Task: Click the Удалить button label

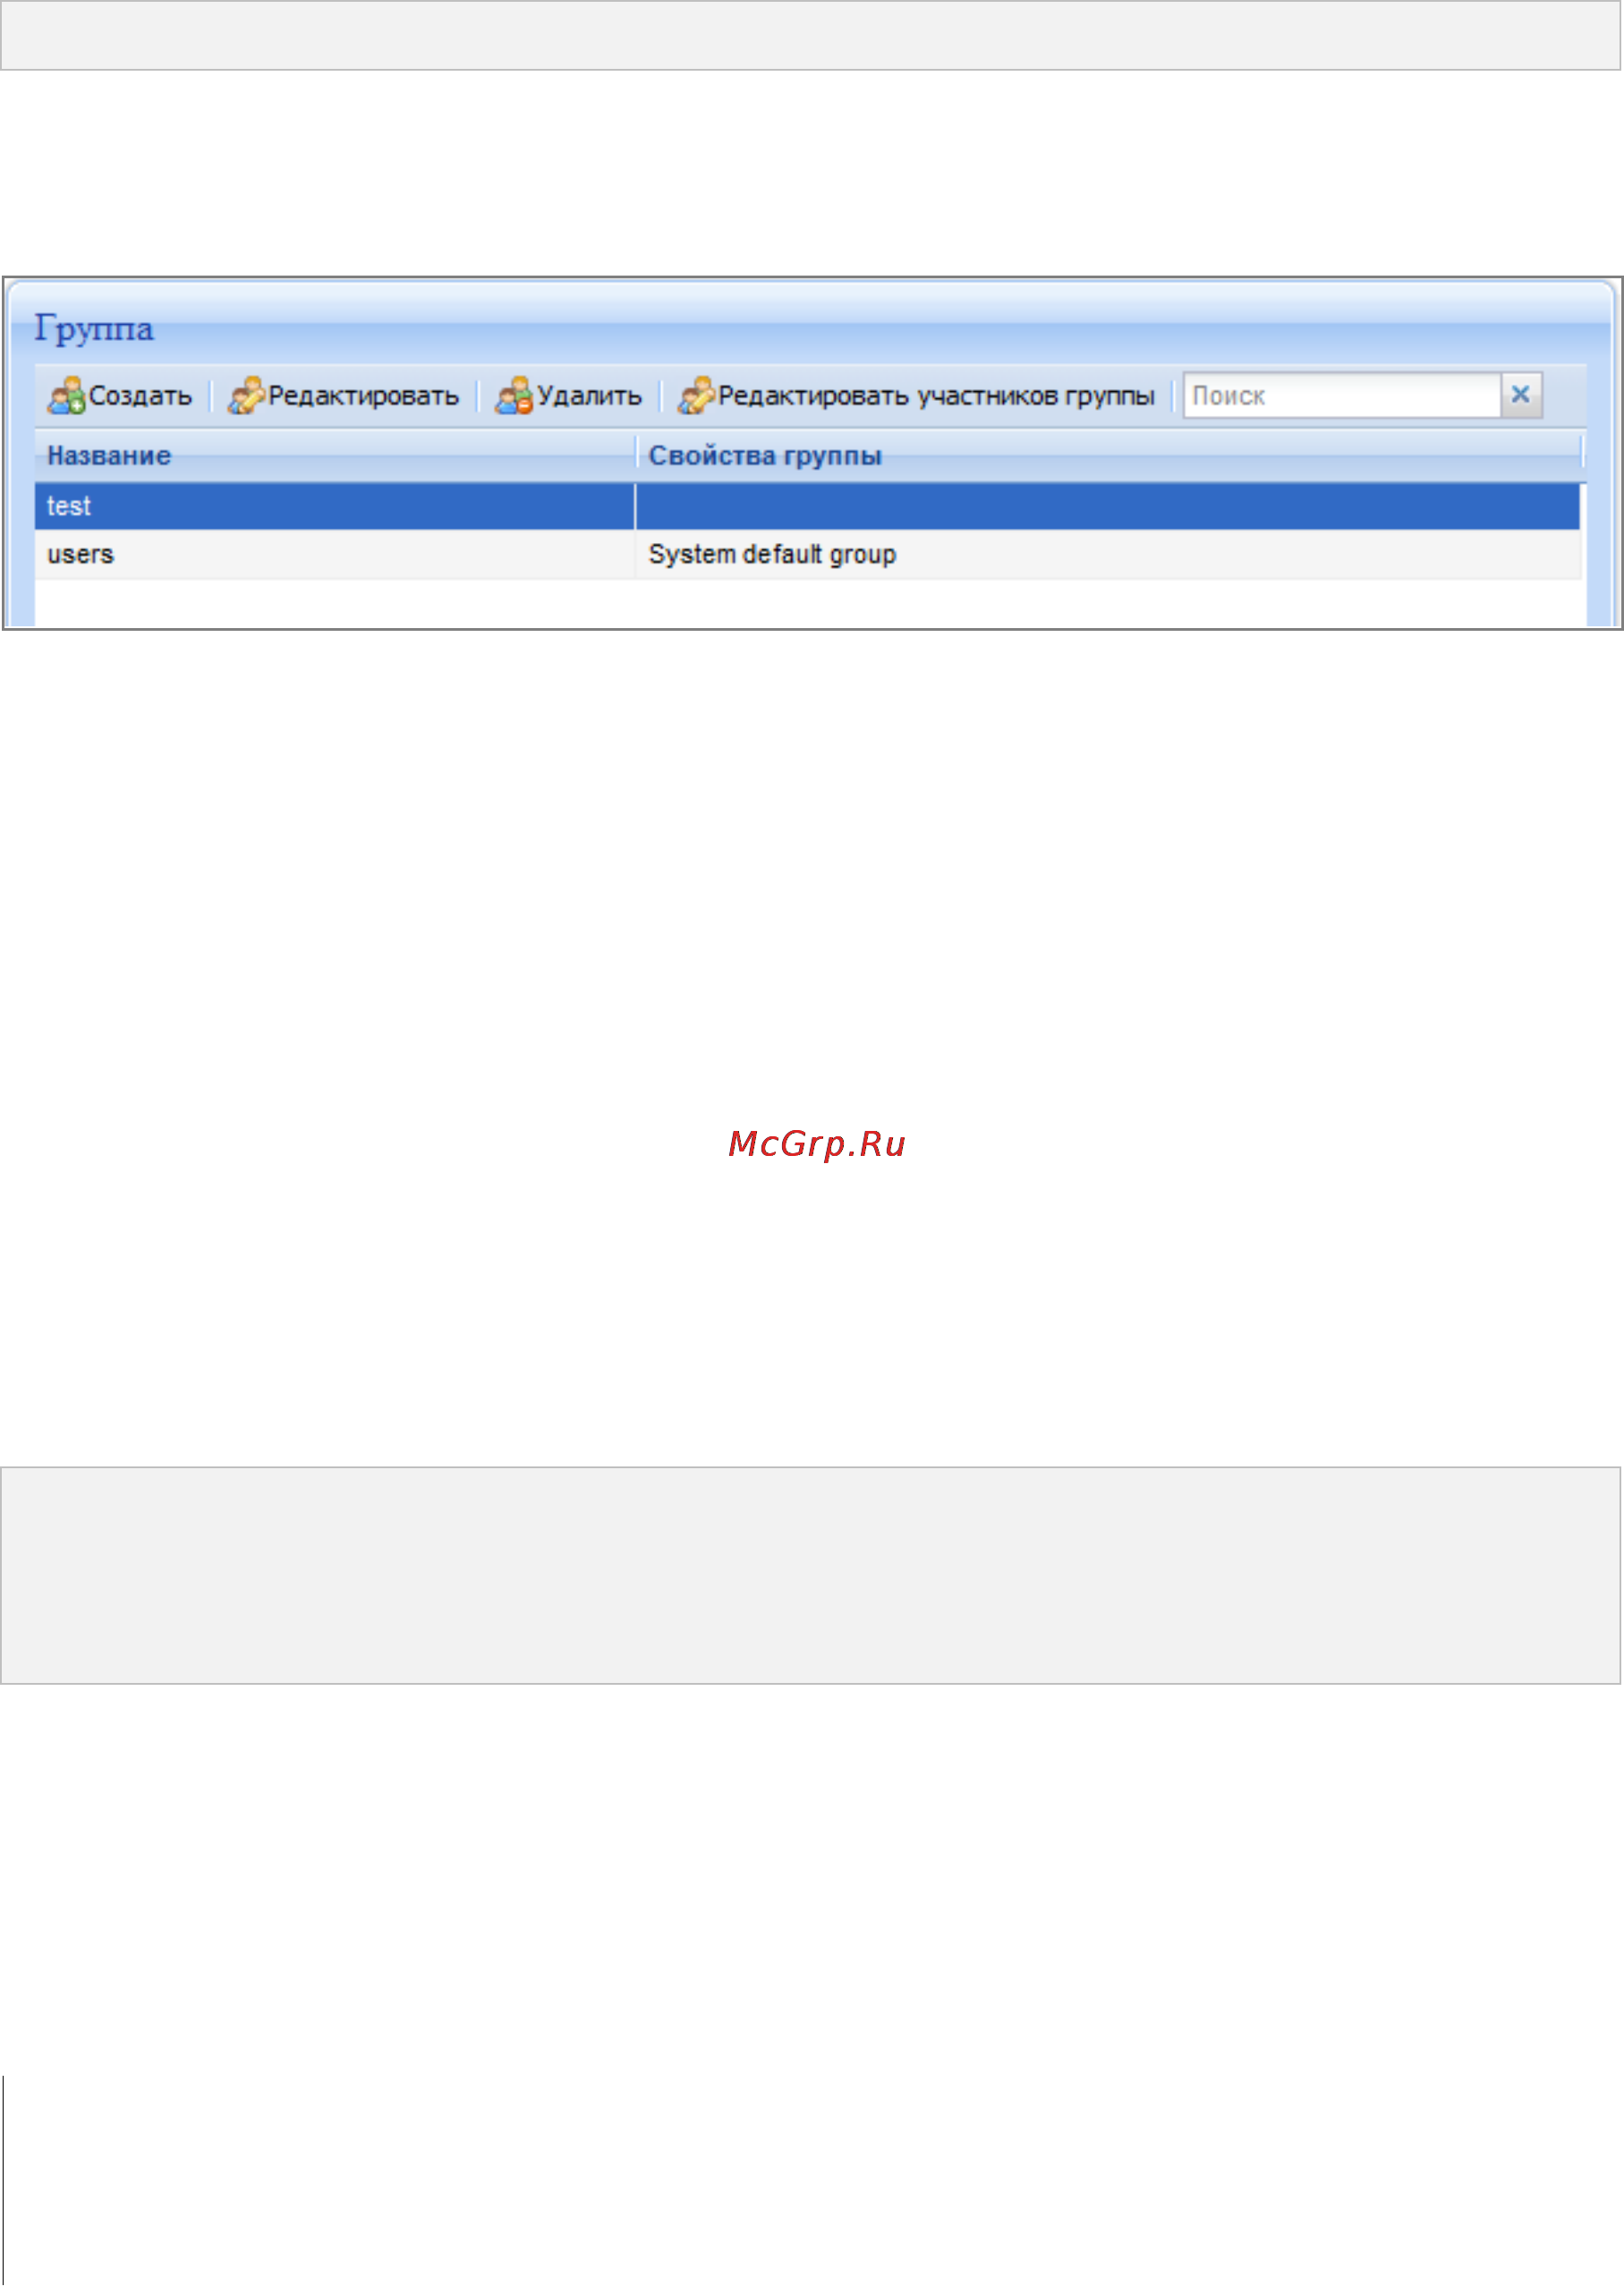Action: point(589,396)
